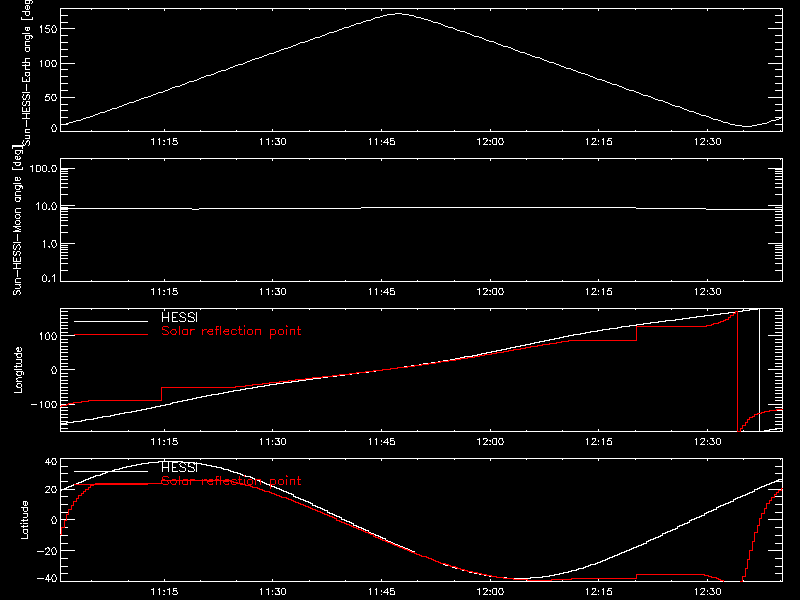This screenshot has height=600, width=800.
Task: Click the Sun-HESSI-Moon angle axis label
Action: point(17,220)
